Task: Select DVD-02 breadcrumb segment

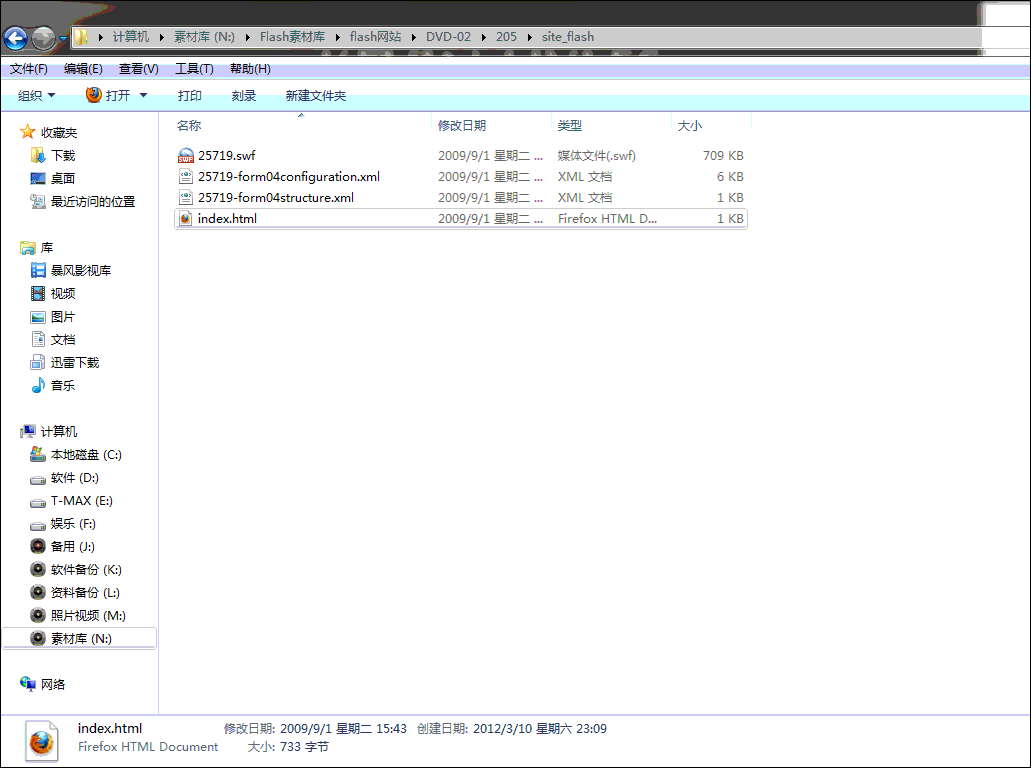Action: (448, 37)
